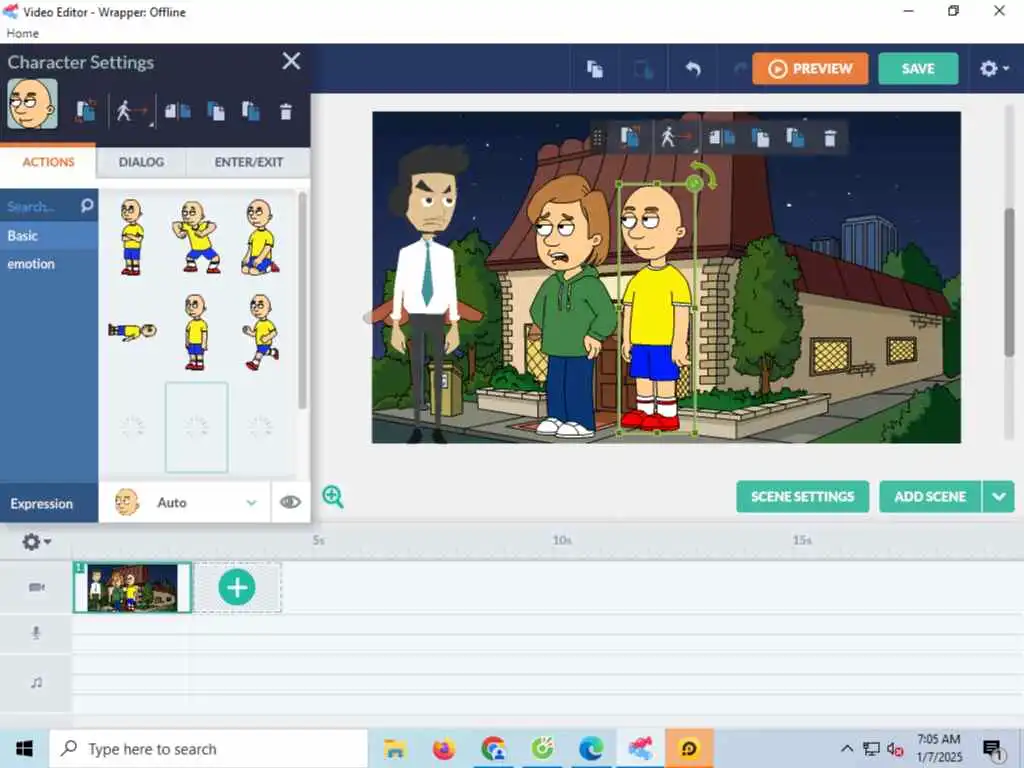Click the flip character icon in Character Settings
Viewport: 1024px width, 768px height.
(177, 111)
